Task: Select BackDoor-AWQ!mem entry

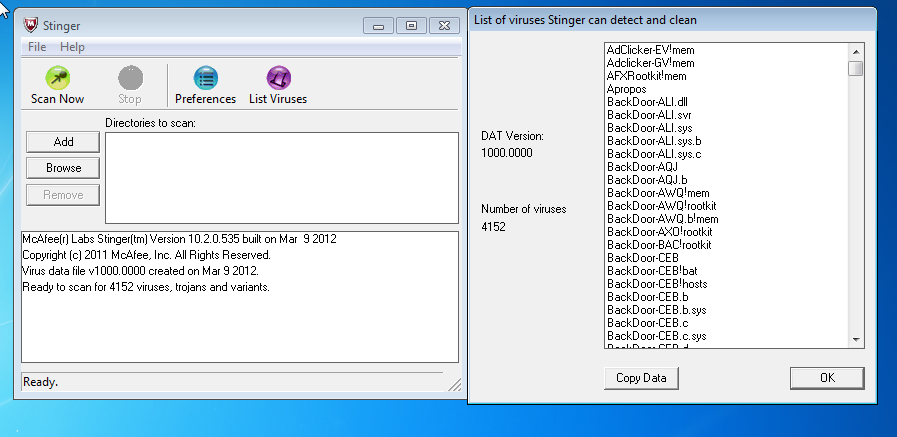Action: [x=658, y=193]
